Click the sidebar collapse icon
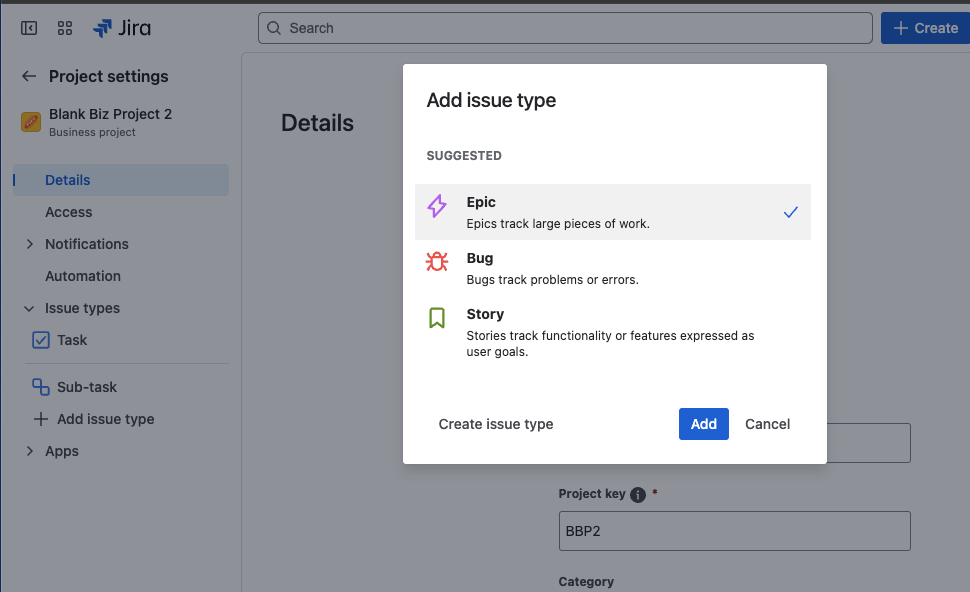This screenshot has height=592, width=970. coord(29,28)
